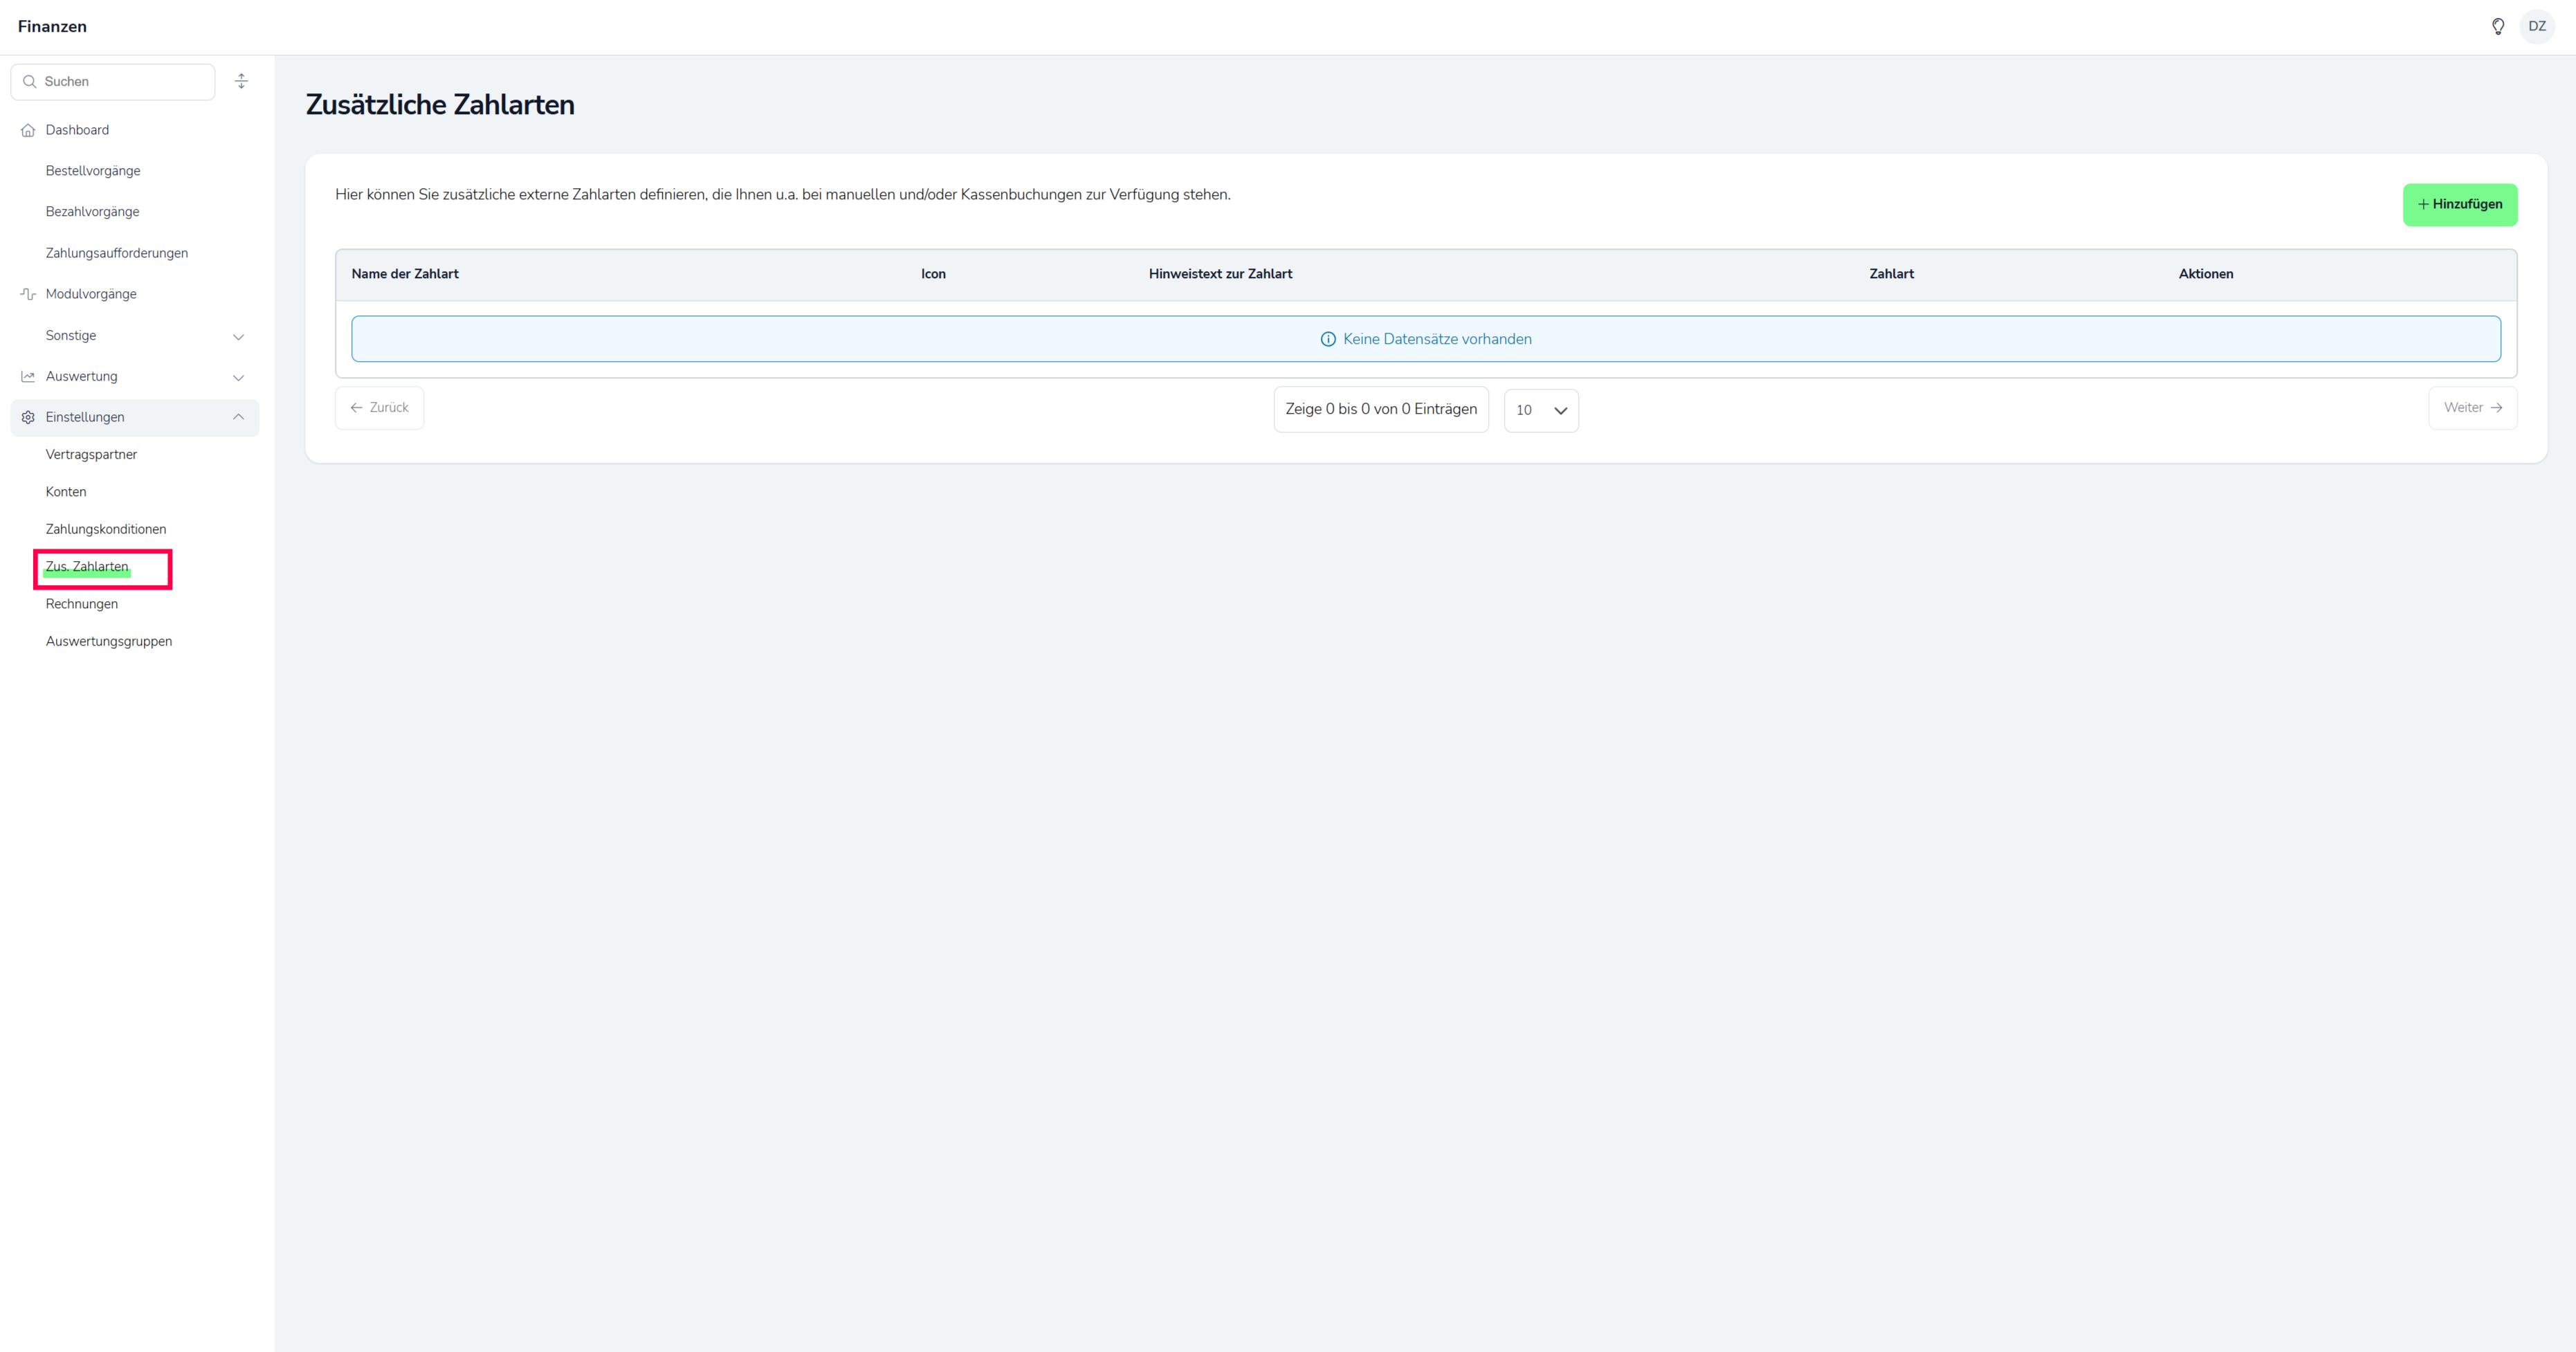Open Zahlungskonditionen settings entry
Viewport: 2576px width, 1352px height.
click(106, 529)
